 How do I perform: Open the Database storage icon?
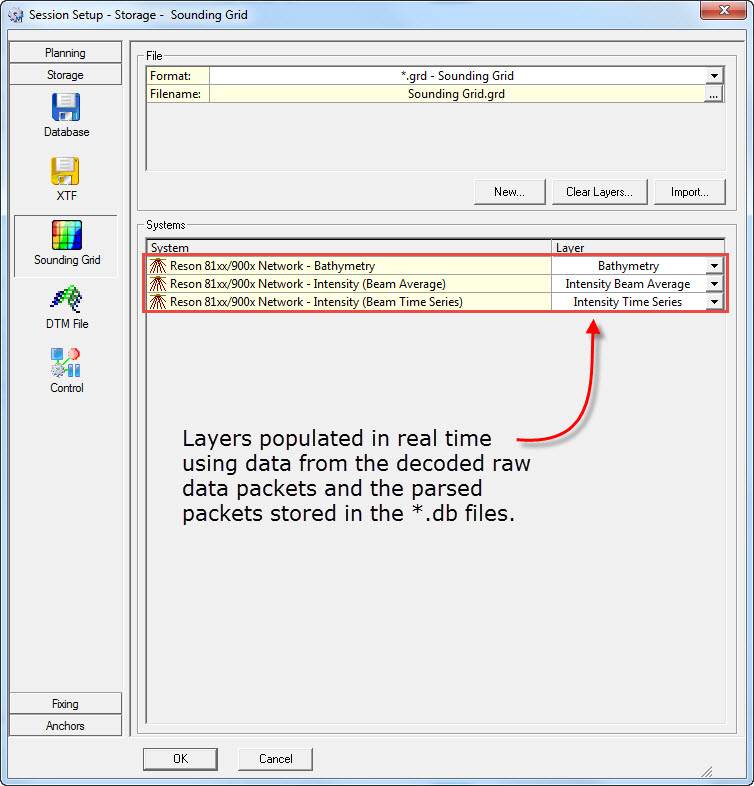66,107
